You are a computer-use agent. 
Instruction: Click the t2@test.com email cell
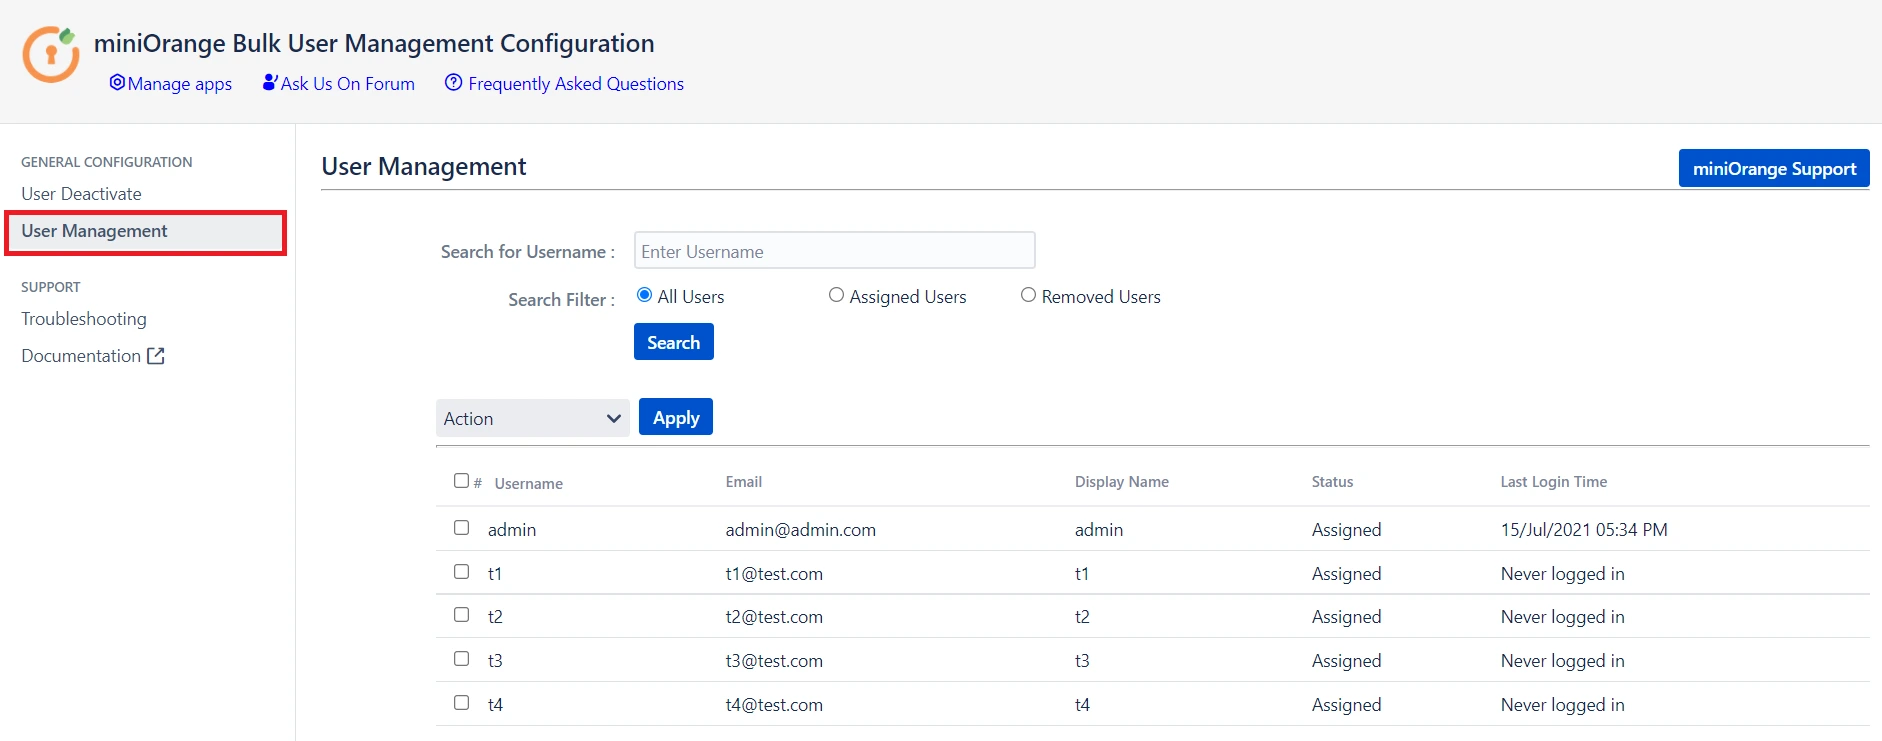[x=774, y=617]
